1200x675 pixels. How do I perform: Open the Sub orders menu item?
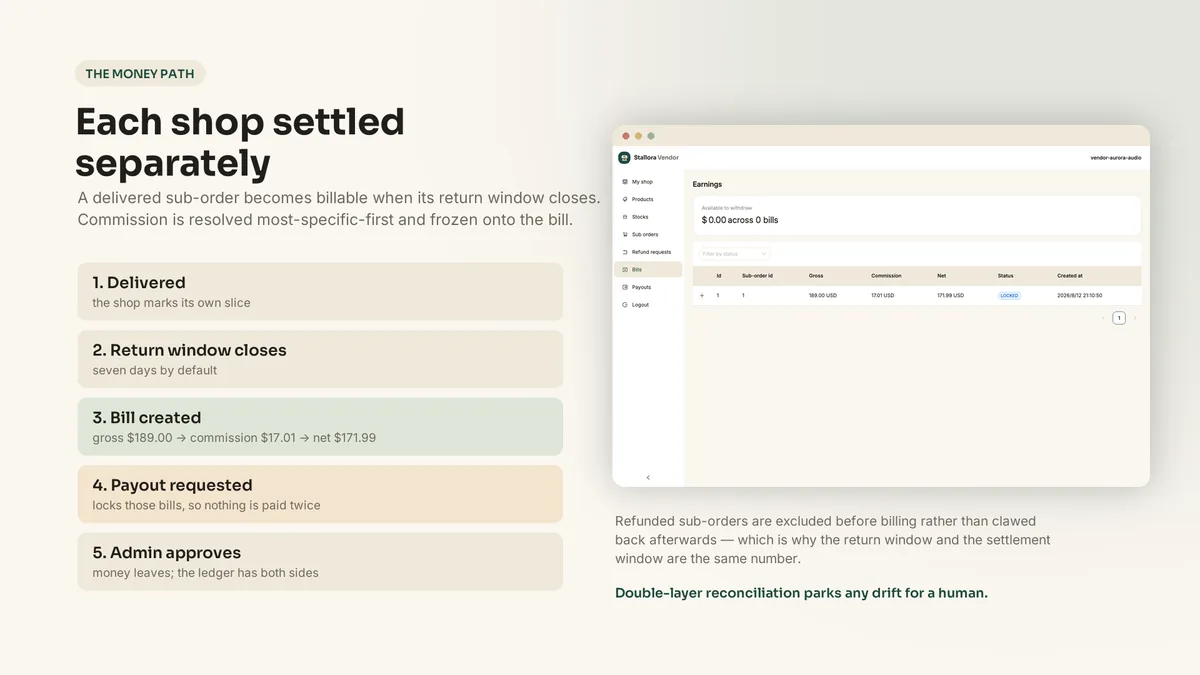(648, 235)
